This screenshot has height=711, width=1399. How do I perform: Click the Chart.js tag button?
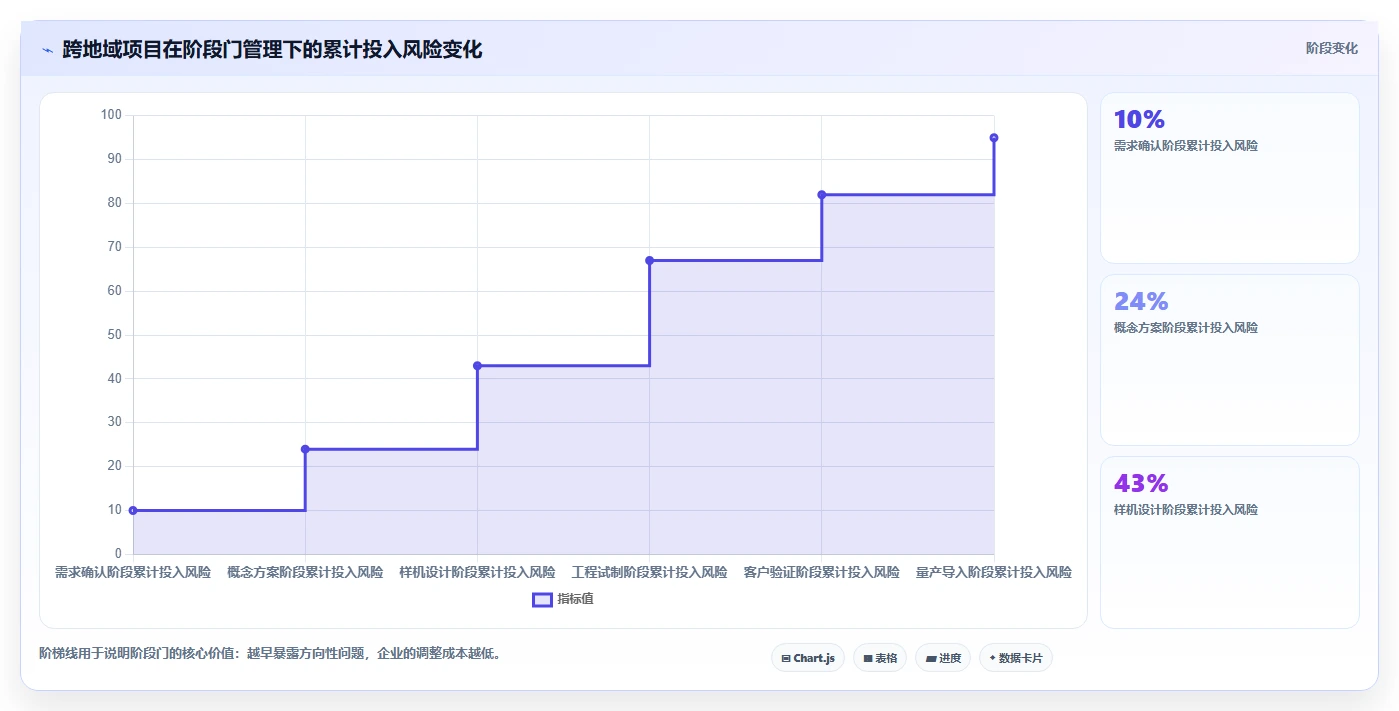click(x=808, y=658)
